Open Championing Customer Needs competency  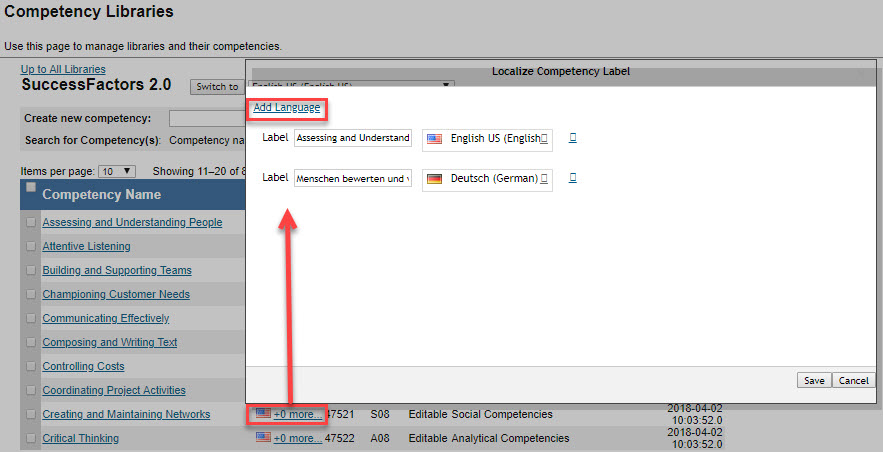(x=116, y=294)
